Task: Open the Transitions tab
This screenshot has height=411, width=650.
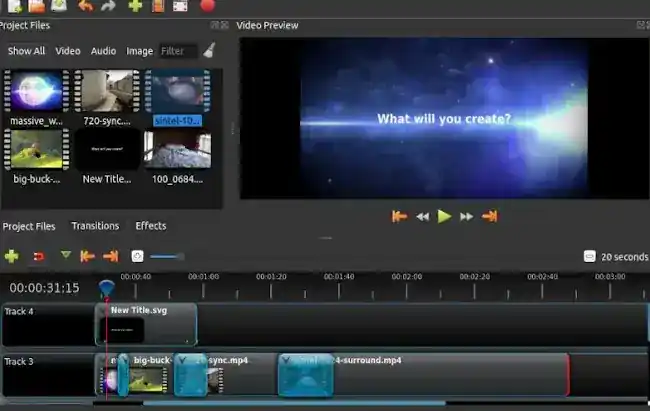Action: tap(95, 226)
